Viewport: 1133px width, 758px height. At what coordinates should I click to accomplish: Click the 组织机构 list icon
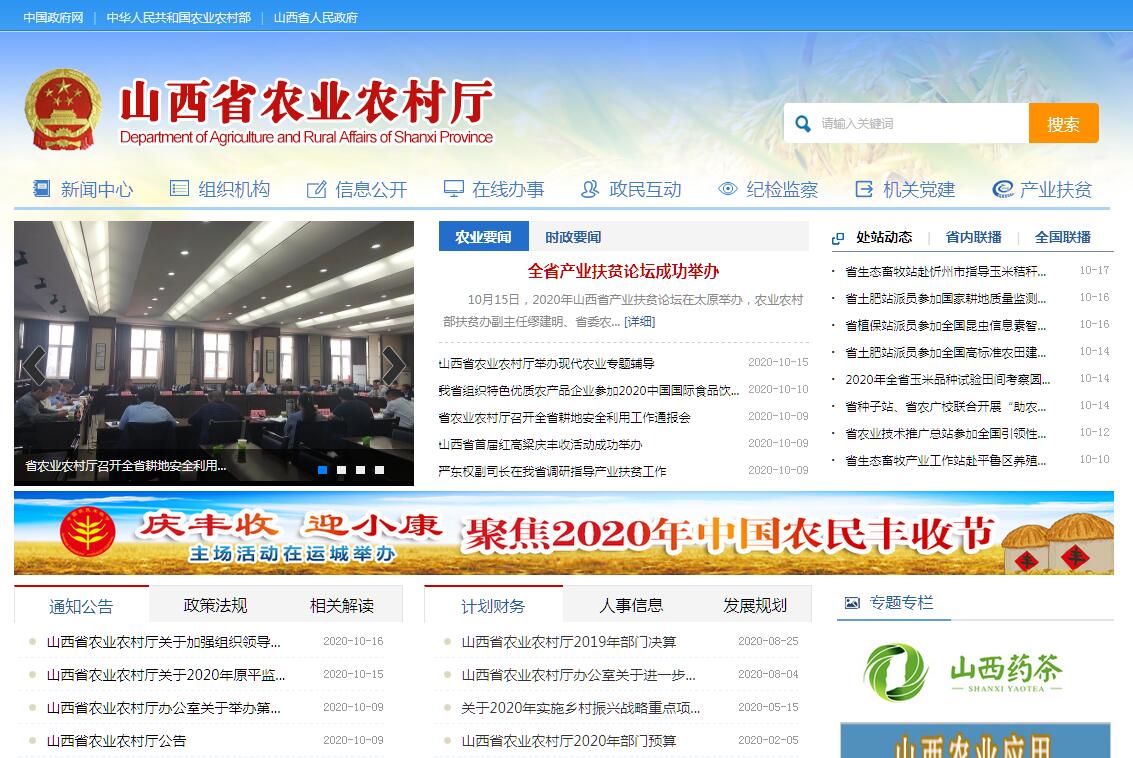(179, 189)
